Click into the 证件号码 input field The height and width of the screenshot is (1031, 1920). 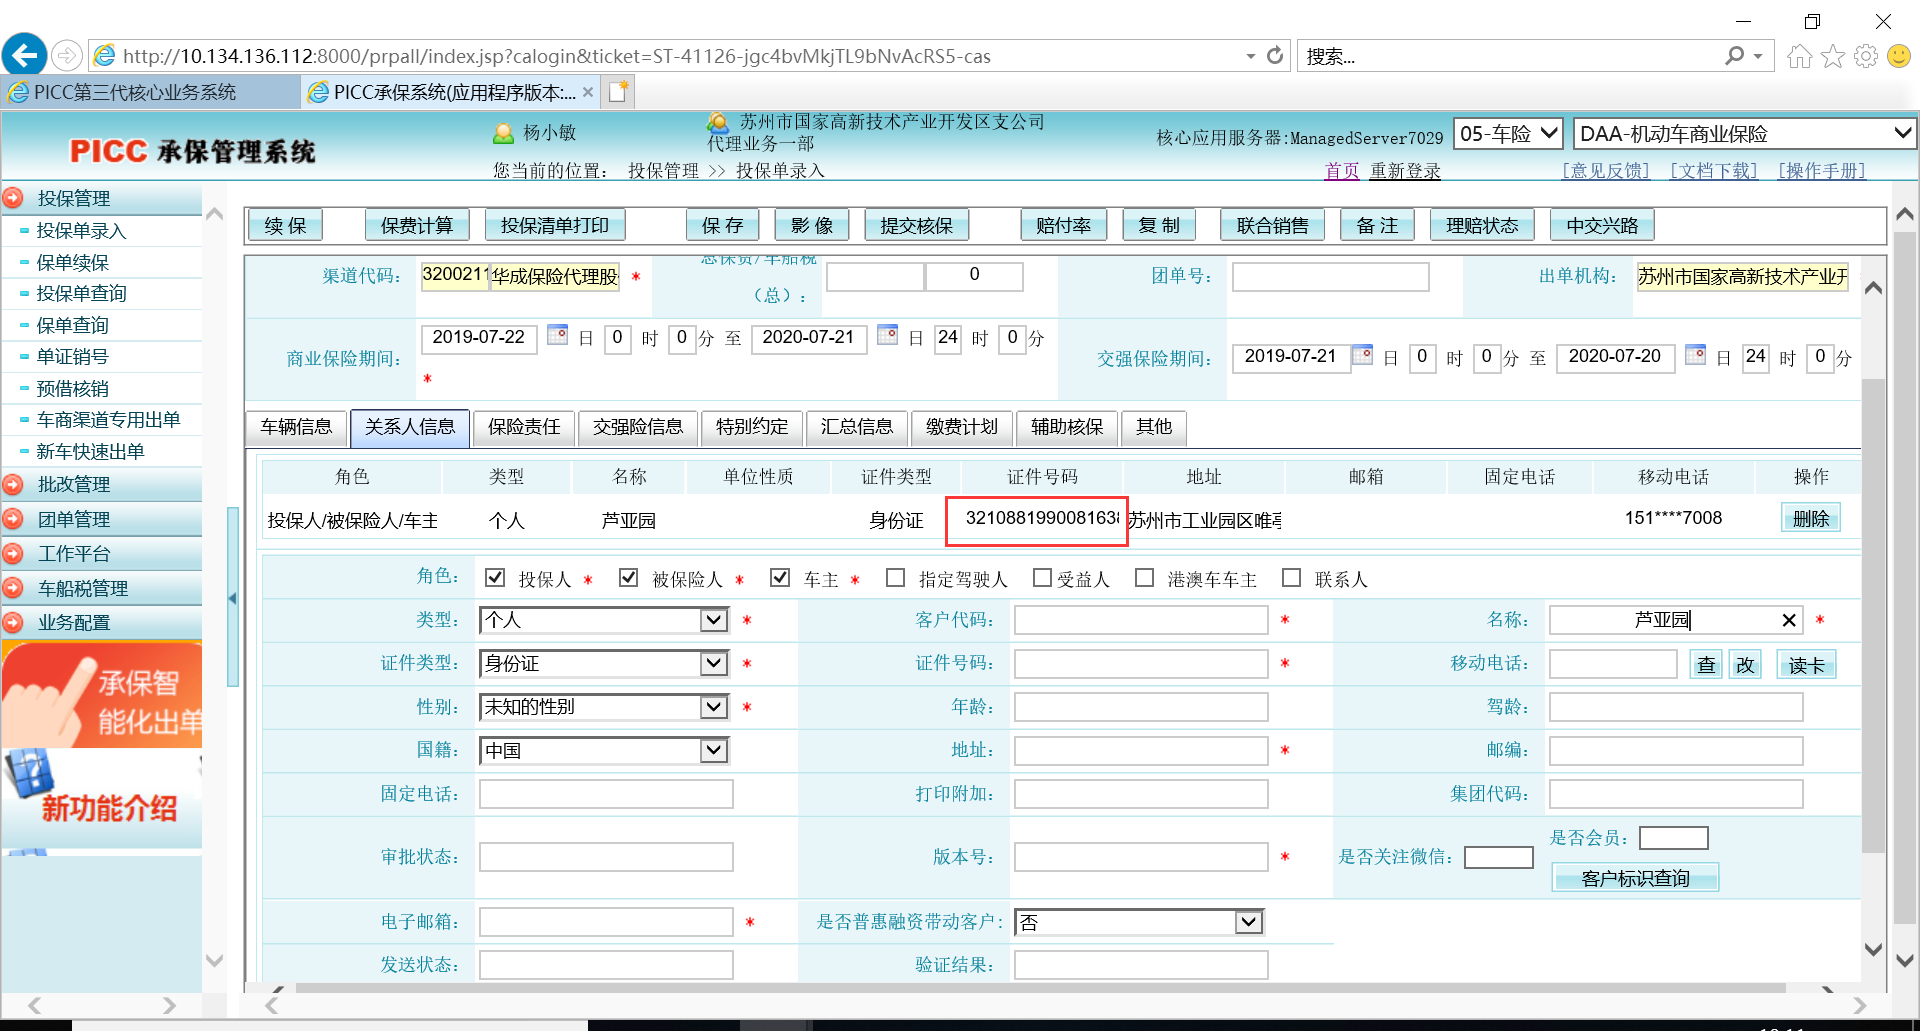[x=1140, y=664]
